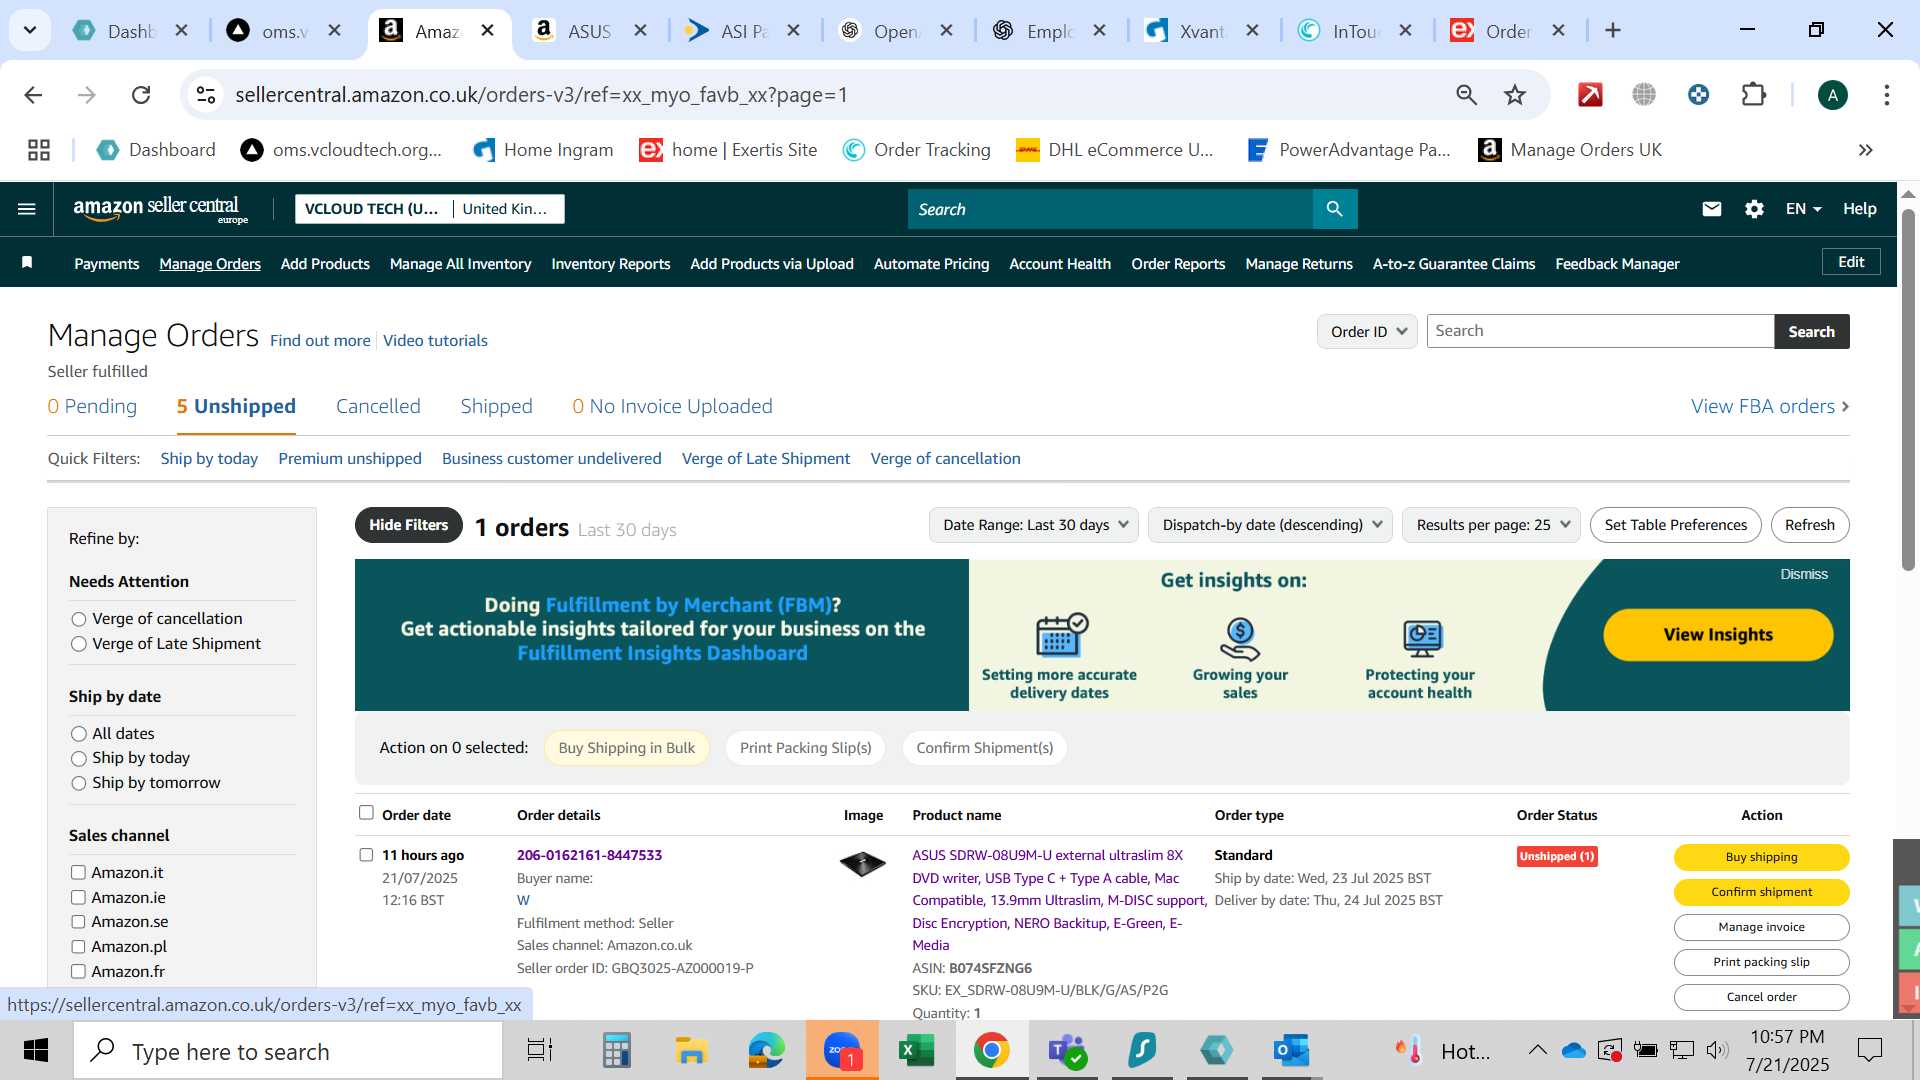Click the Seller Central search magnifier button
1920x1080 pixels.
coord(1335,209)
